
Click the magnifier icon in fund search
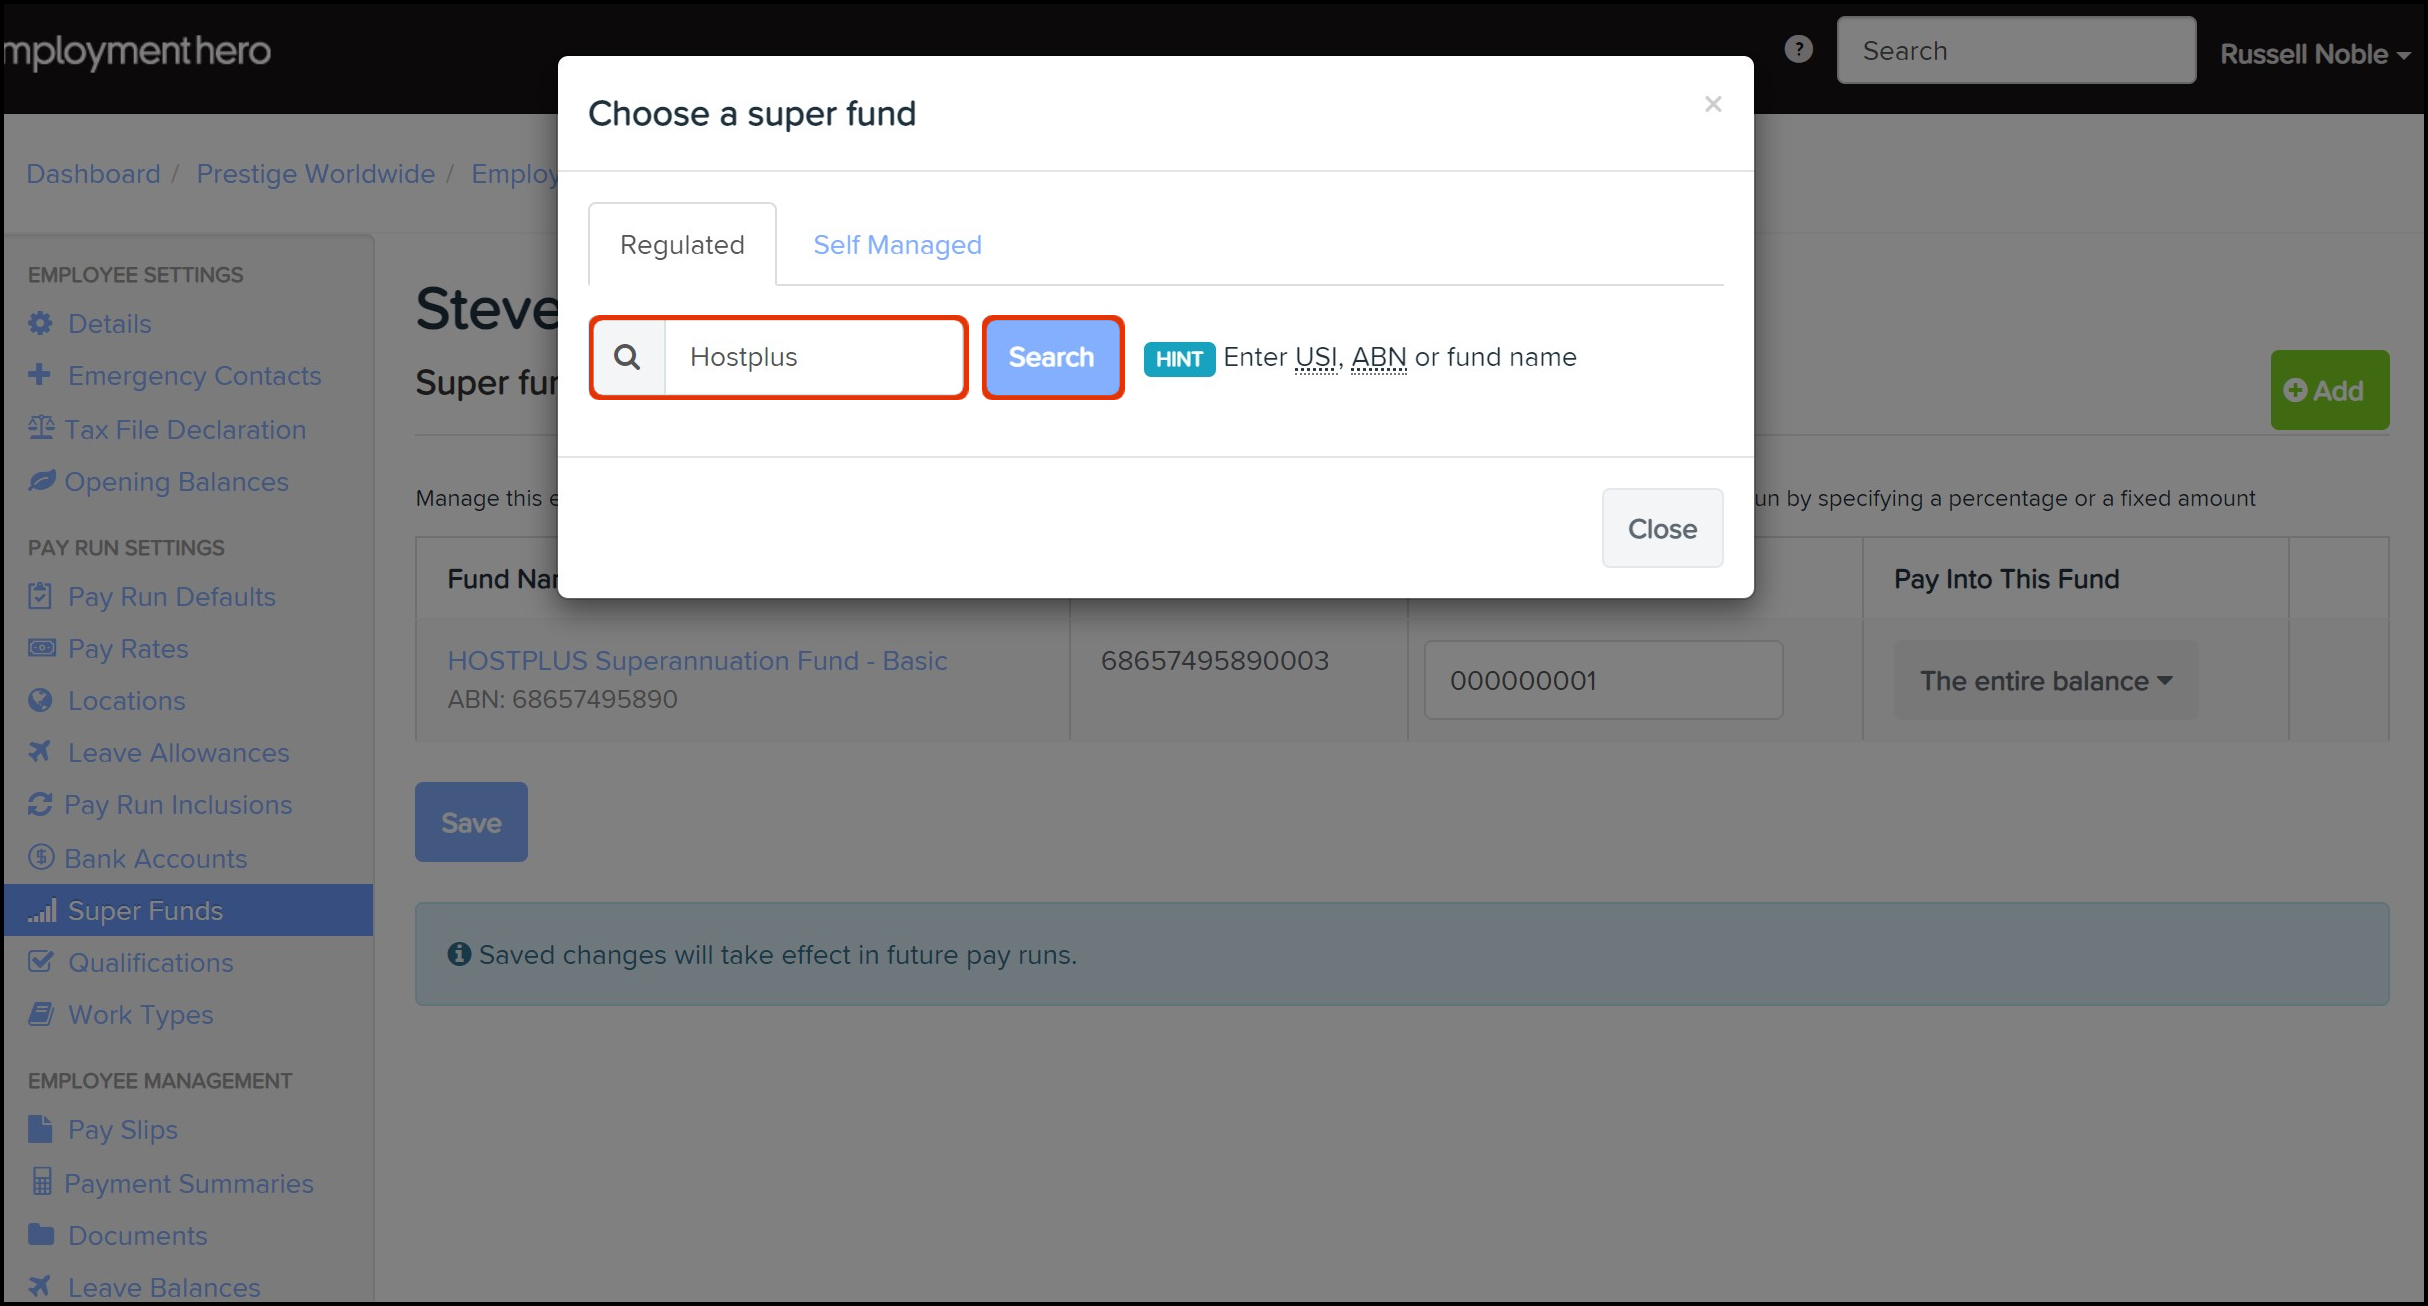(627, 357)
